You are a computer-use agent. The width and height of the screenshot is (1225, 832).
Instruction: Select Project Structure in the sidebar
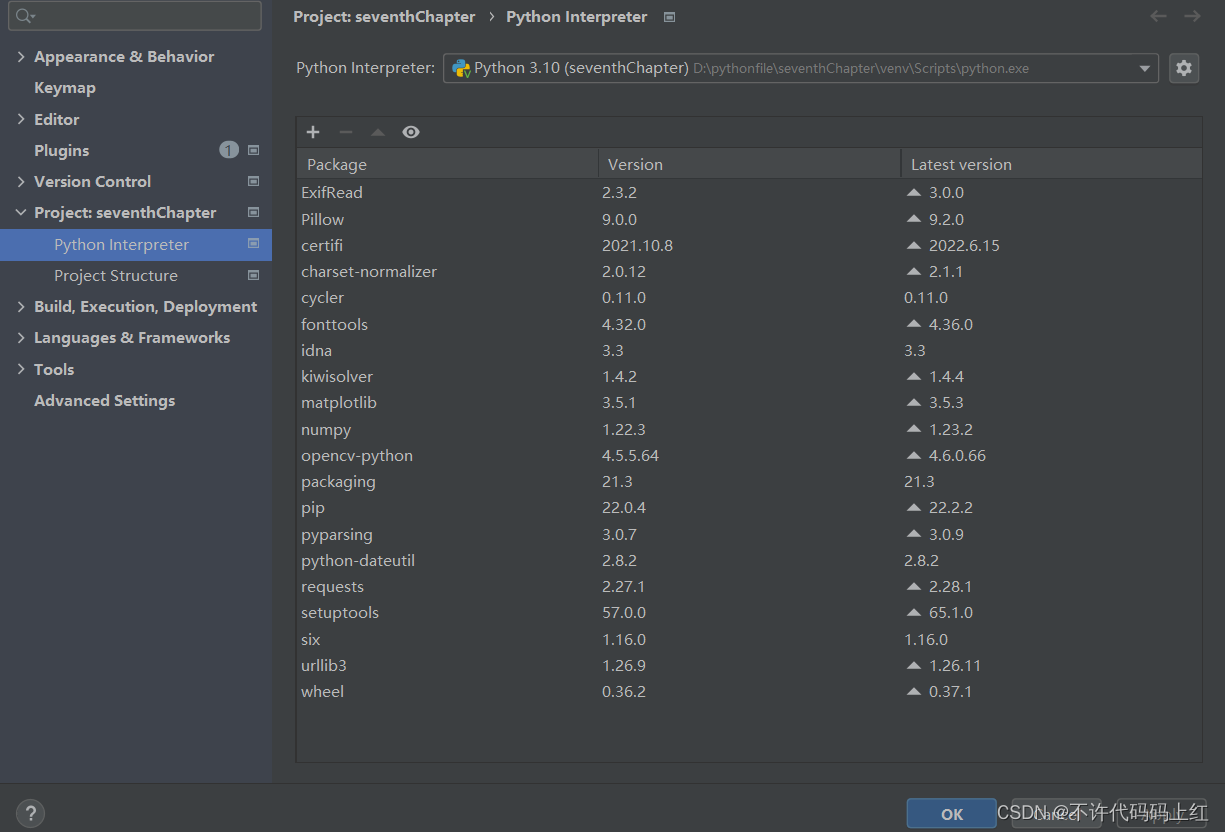click(x=116, y=275)
